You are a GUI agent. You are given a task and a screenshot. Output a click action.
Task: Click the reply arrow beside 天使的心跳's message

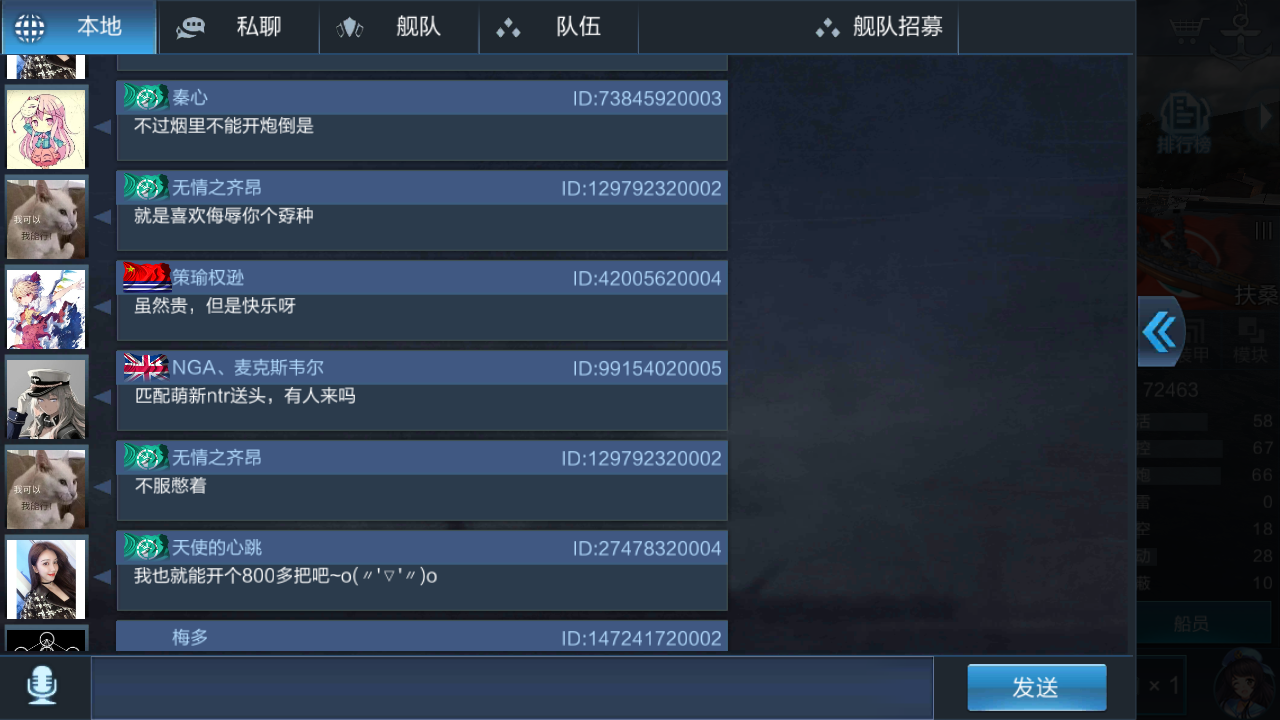(x=102, y=577)
